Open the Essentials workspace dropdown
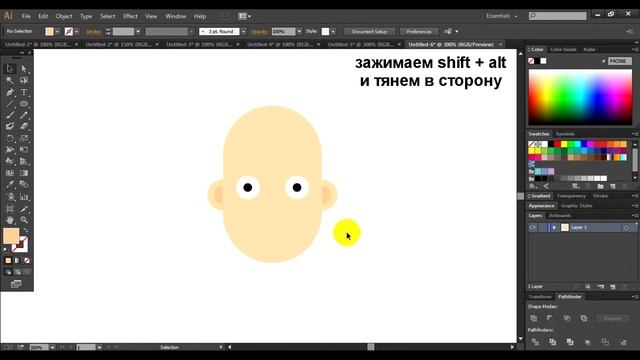The height and width of the screenshot is (360, 640). click(502, 16)
